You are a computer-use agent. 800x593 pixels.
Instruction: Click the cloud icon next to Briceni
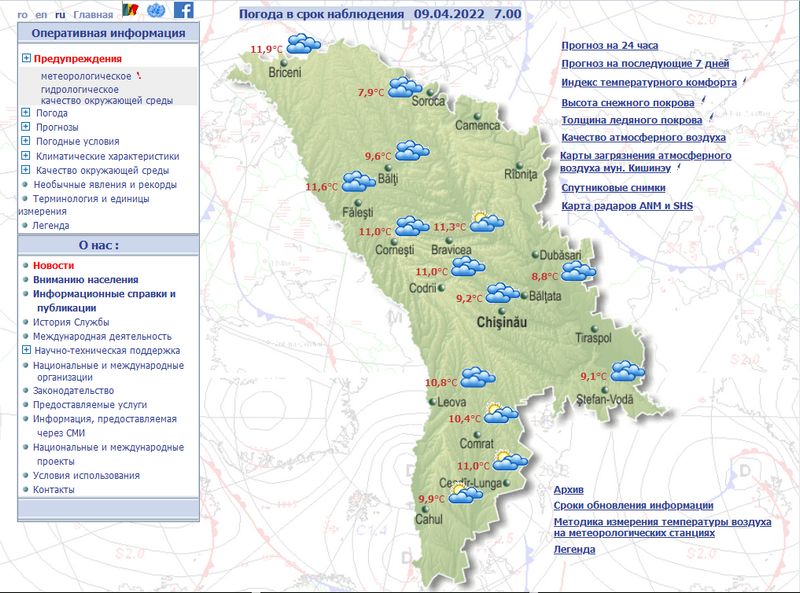tap(304, 44)
